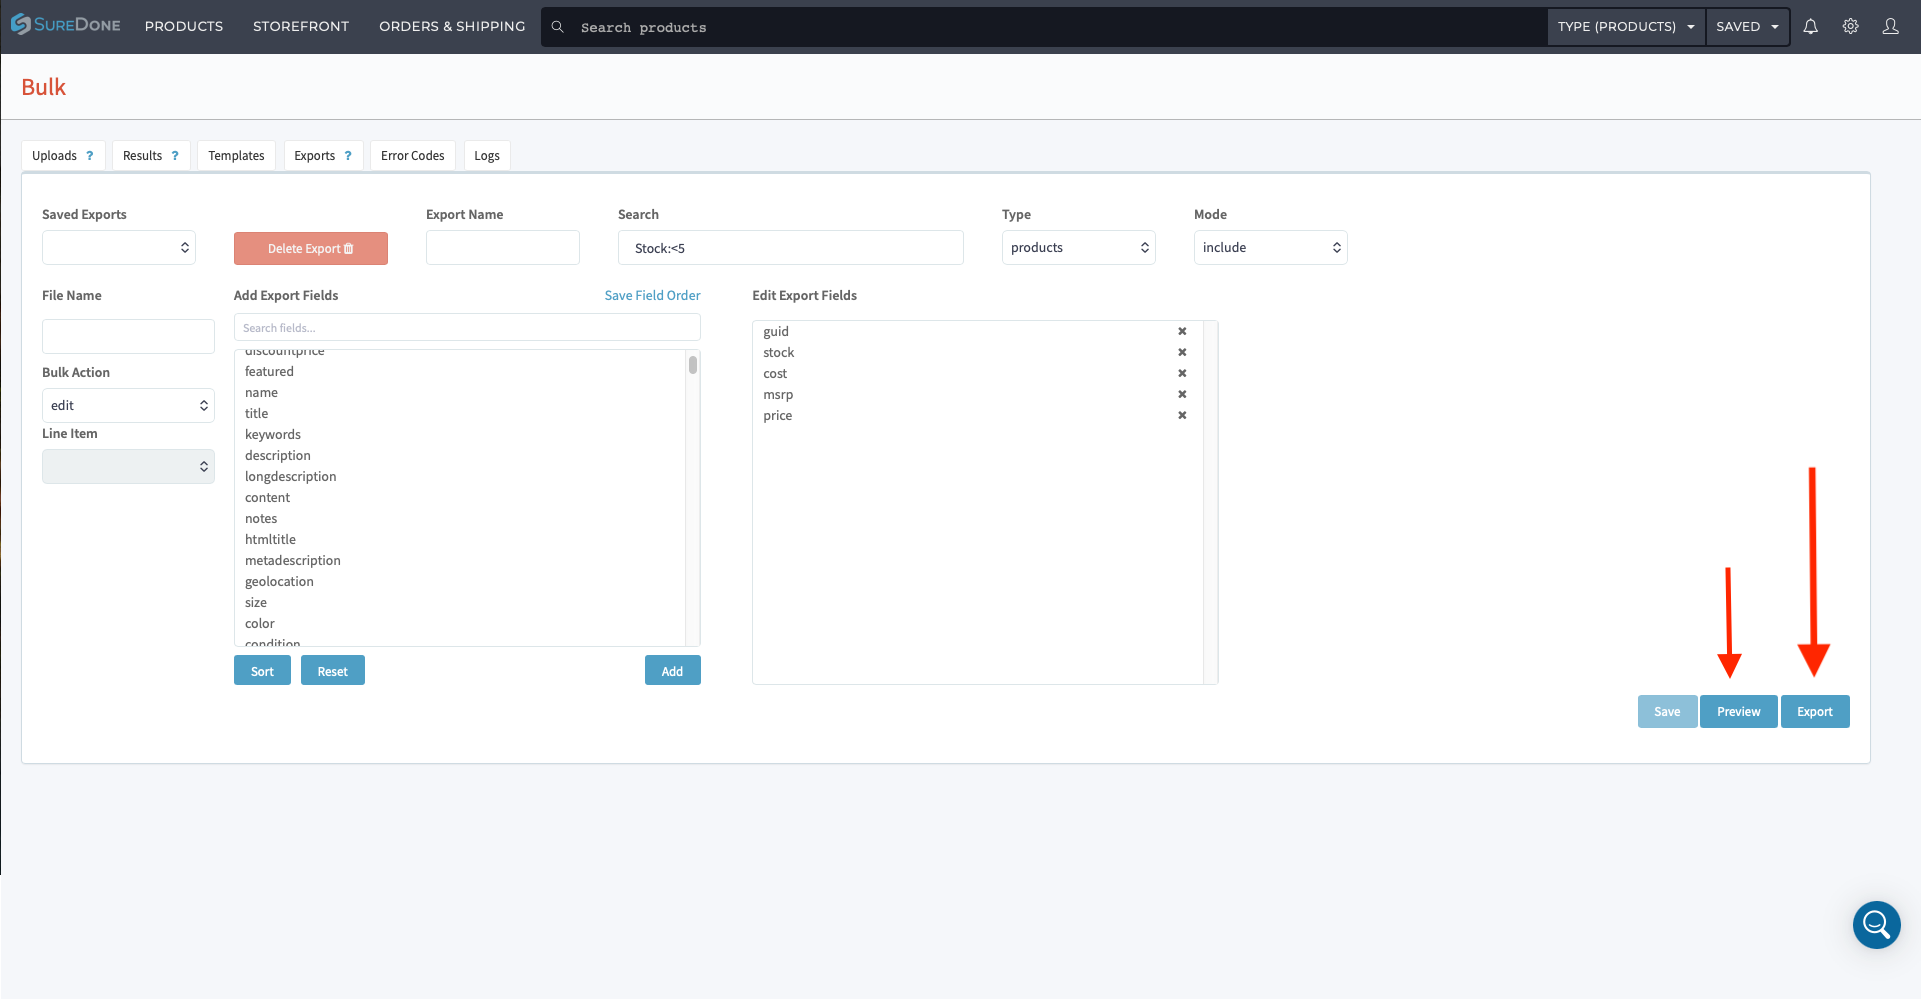This screenshot has height=999, width=1921.
Task: Click the help question mark beside Results
Action: 175,156
